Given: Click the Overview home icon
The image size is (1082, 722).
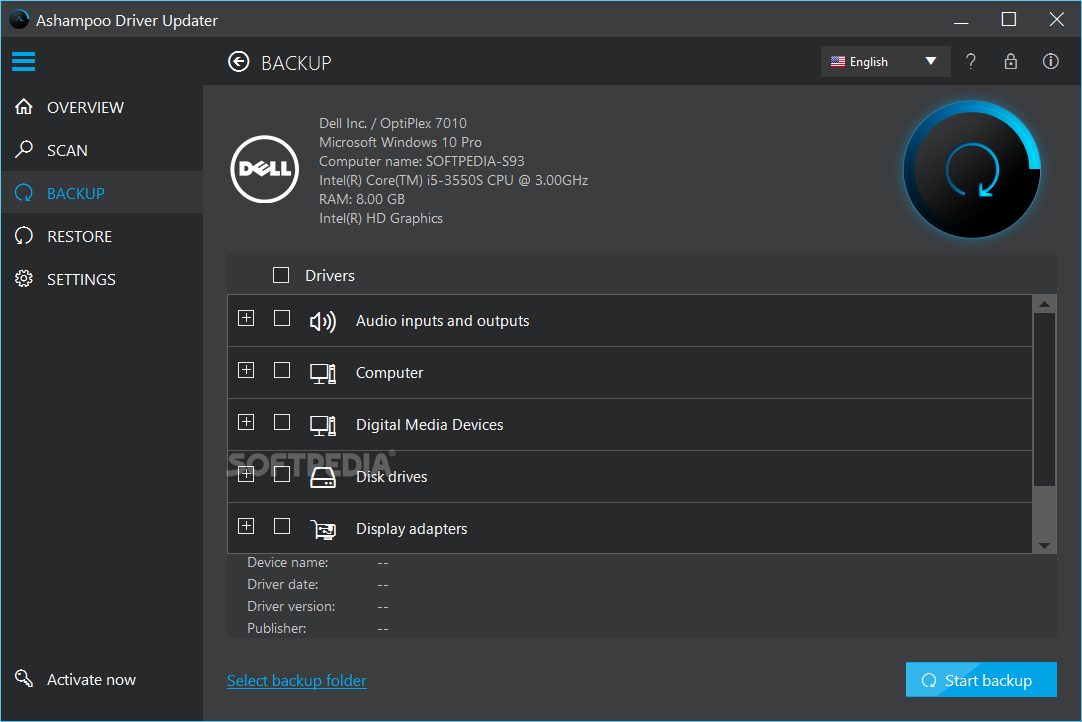Looking at the screenshot, I should tap(24, 106).
